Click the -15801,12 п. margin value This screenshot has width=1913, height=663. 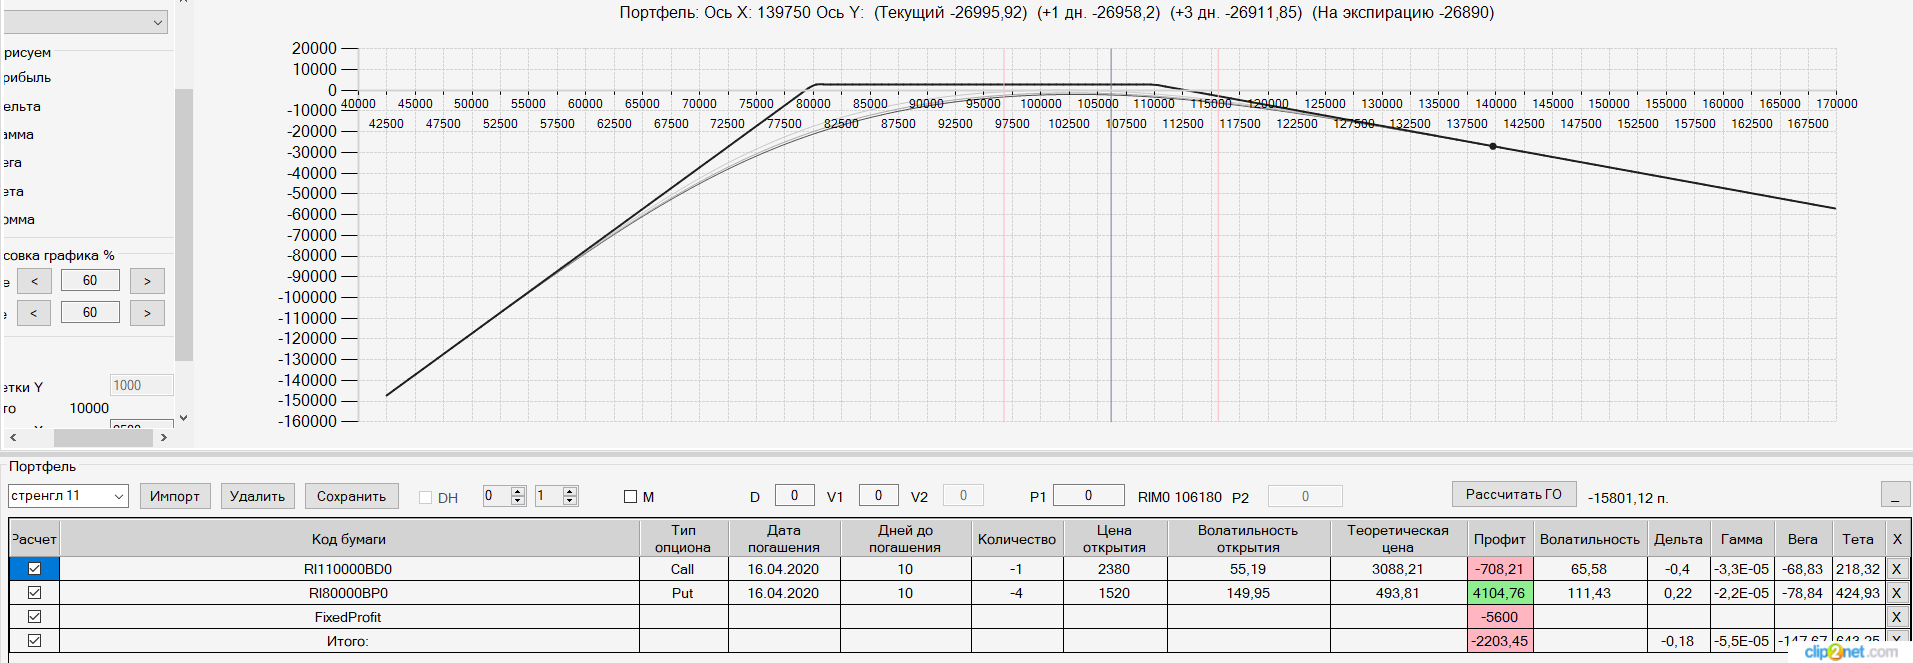[1628, 498]
